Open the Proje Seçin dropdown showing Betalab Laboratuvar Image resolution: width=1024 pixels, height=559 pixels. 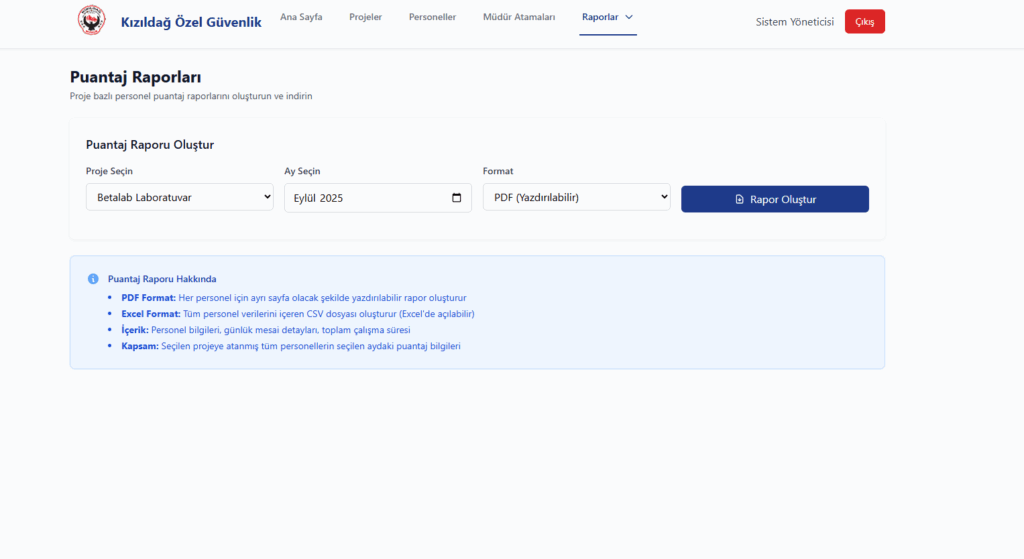[x=179, y=198]
